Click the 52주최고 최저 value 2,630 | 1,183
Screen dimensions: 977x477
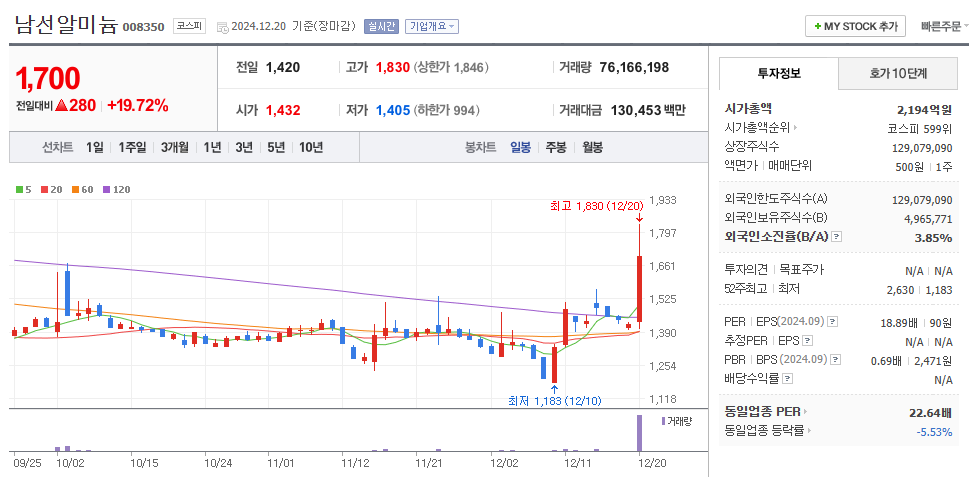click(x=919, y=290)
